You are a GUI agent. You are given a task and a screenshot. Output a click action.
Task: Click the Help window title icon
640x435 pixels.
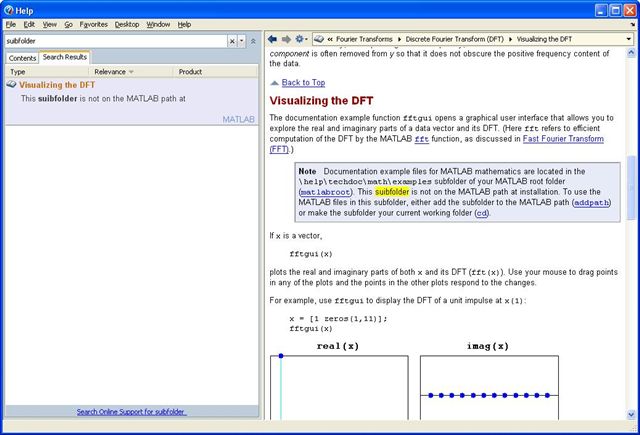[10, 8]
